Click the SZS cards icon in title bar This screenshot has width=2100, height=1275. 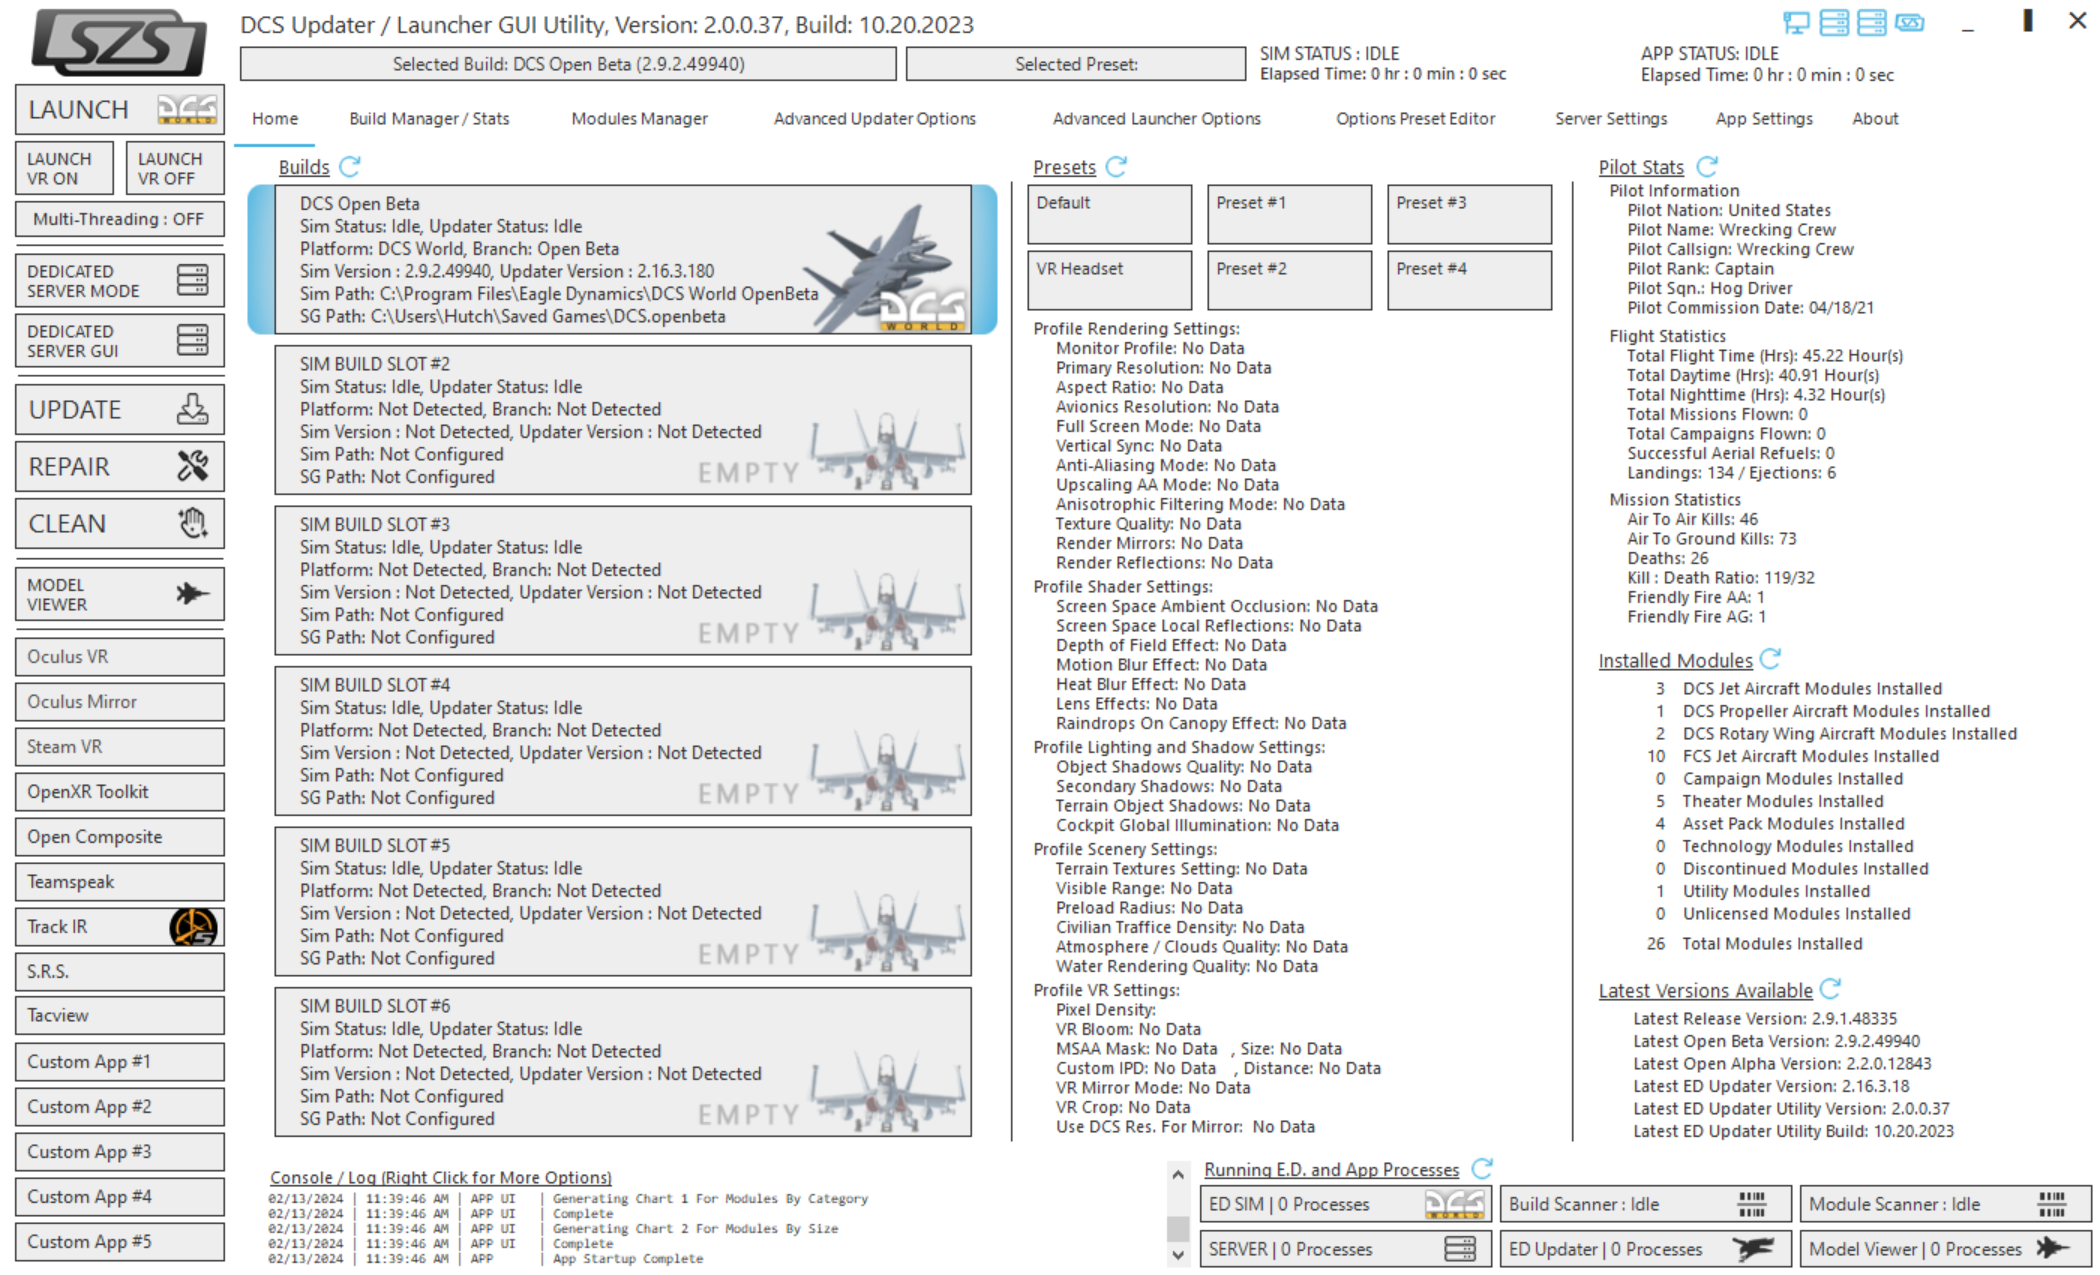[x=1910, y=22]
